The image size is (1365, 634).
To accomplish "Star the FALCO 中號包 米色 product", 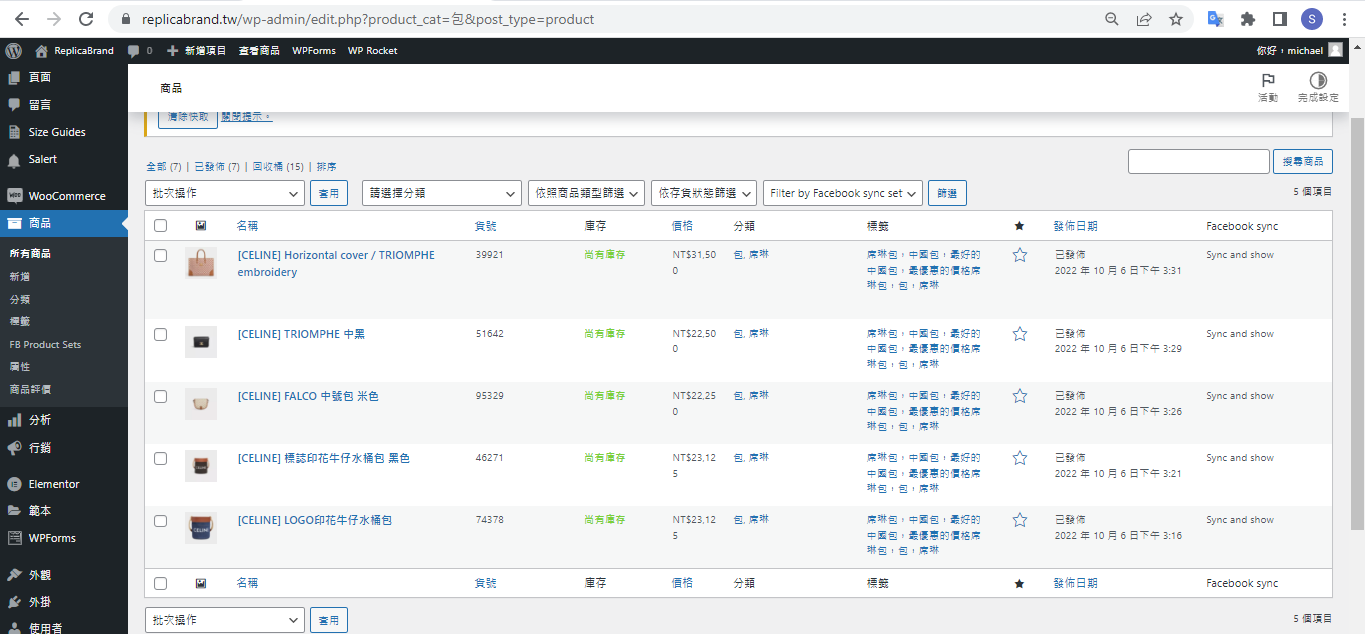I will (x=1020, y=396).
